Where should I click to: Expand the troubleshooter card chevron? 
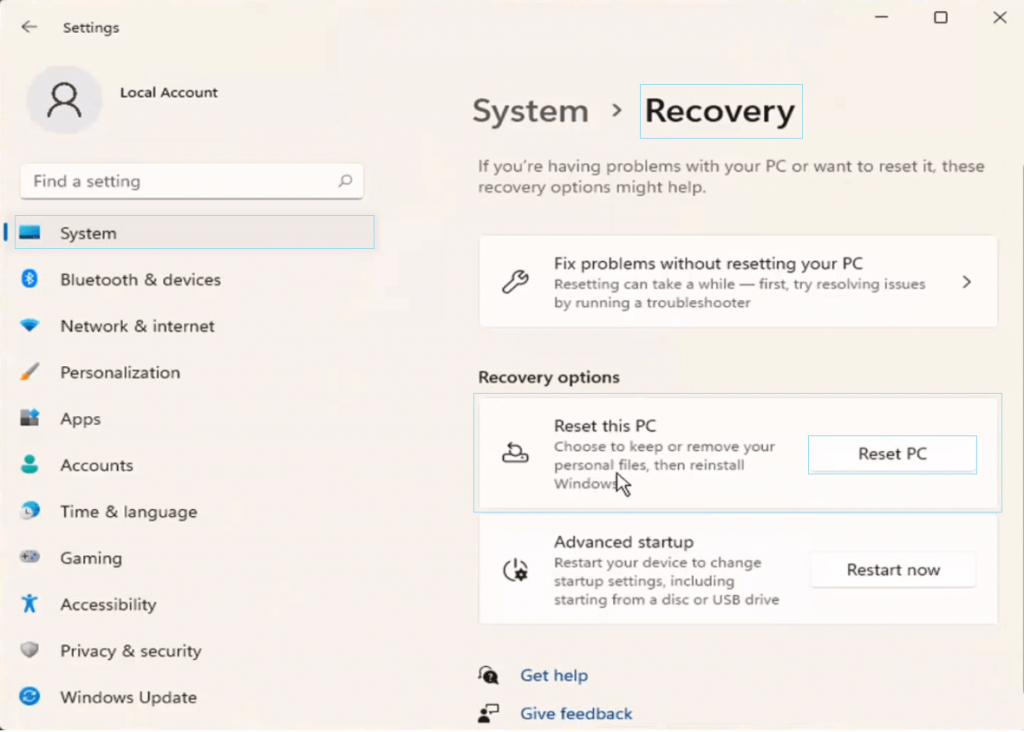click(967, 282)
